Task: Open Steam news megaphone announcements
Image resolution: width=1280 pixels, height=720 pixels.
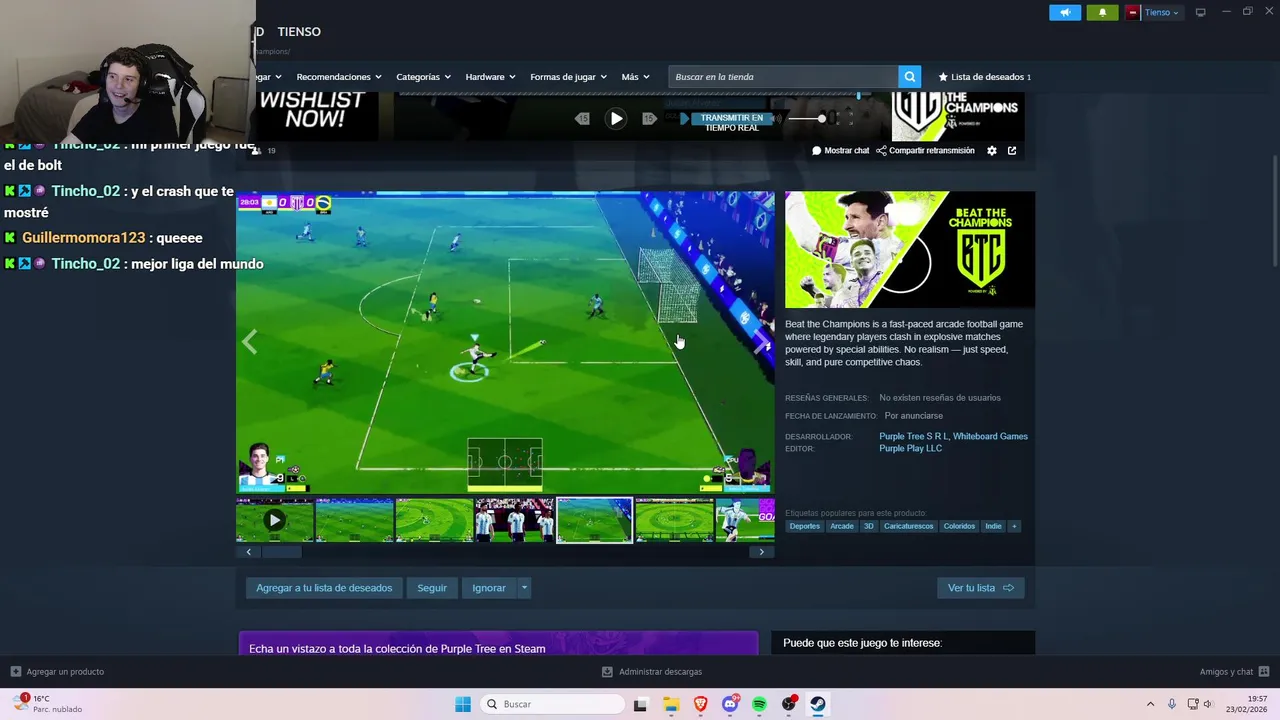Action: coord(1065,12)
